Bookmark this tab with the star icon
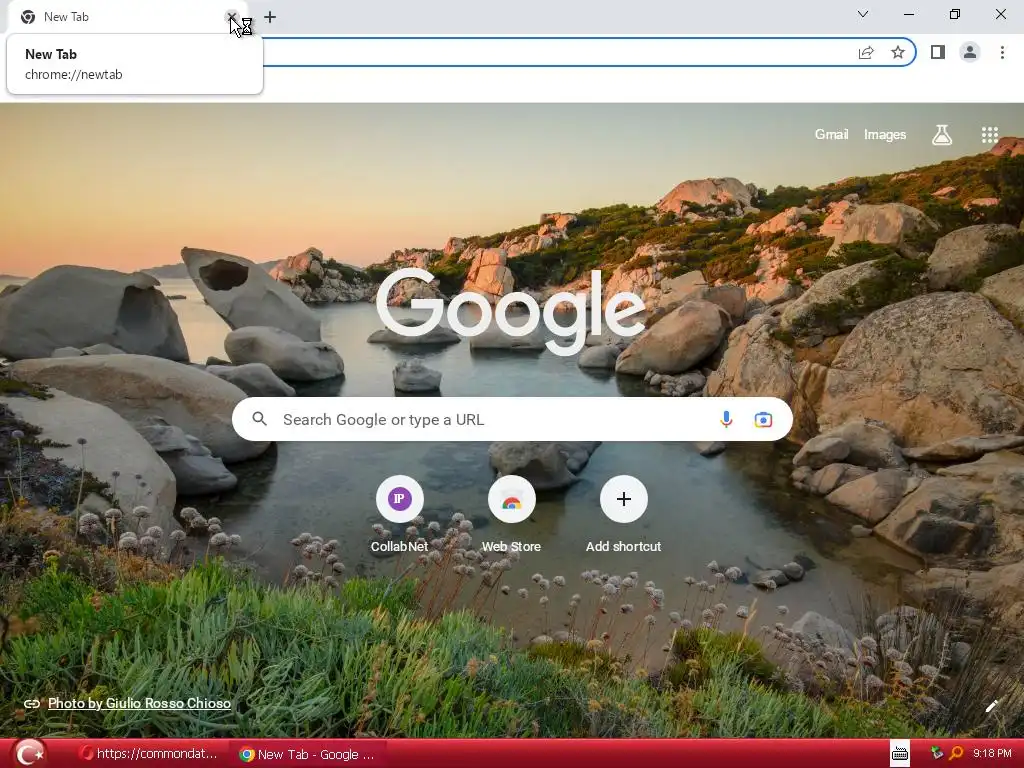This screenshot has height=768, width=1024. point(898,52)
